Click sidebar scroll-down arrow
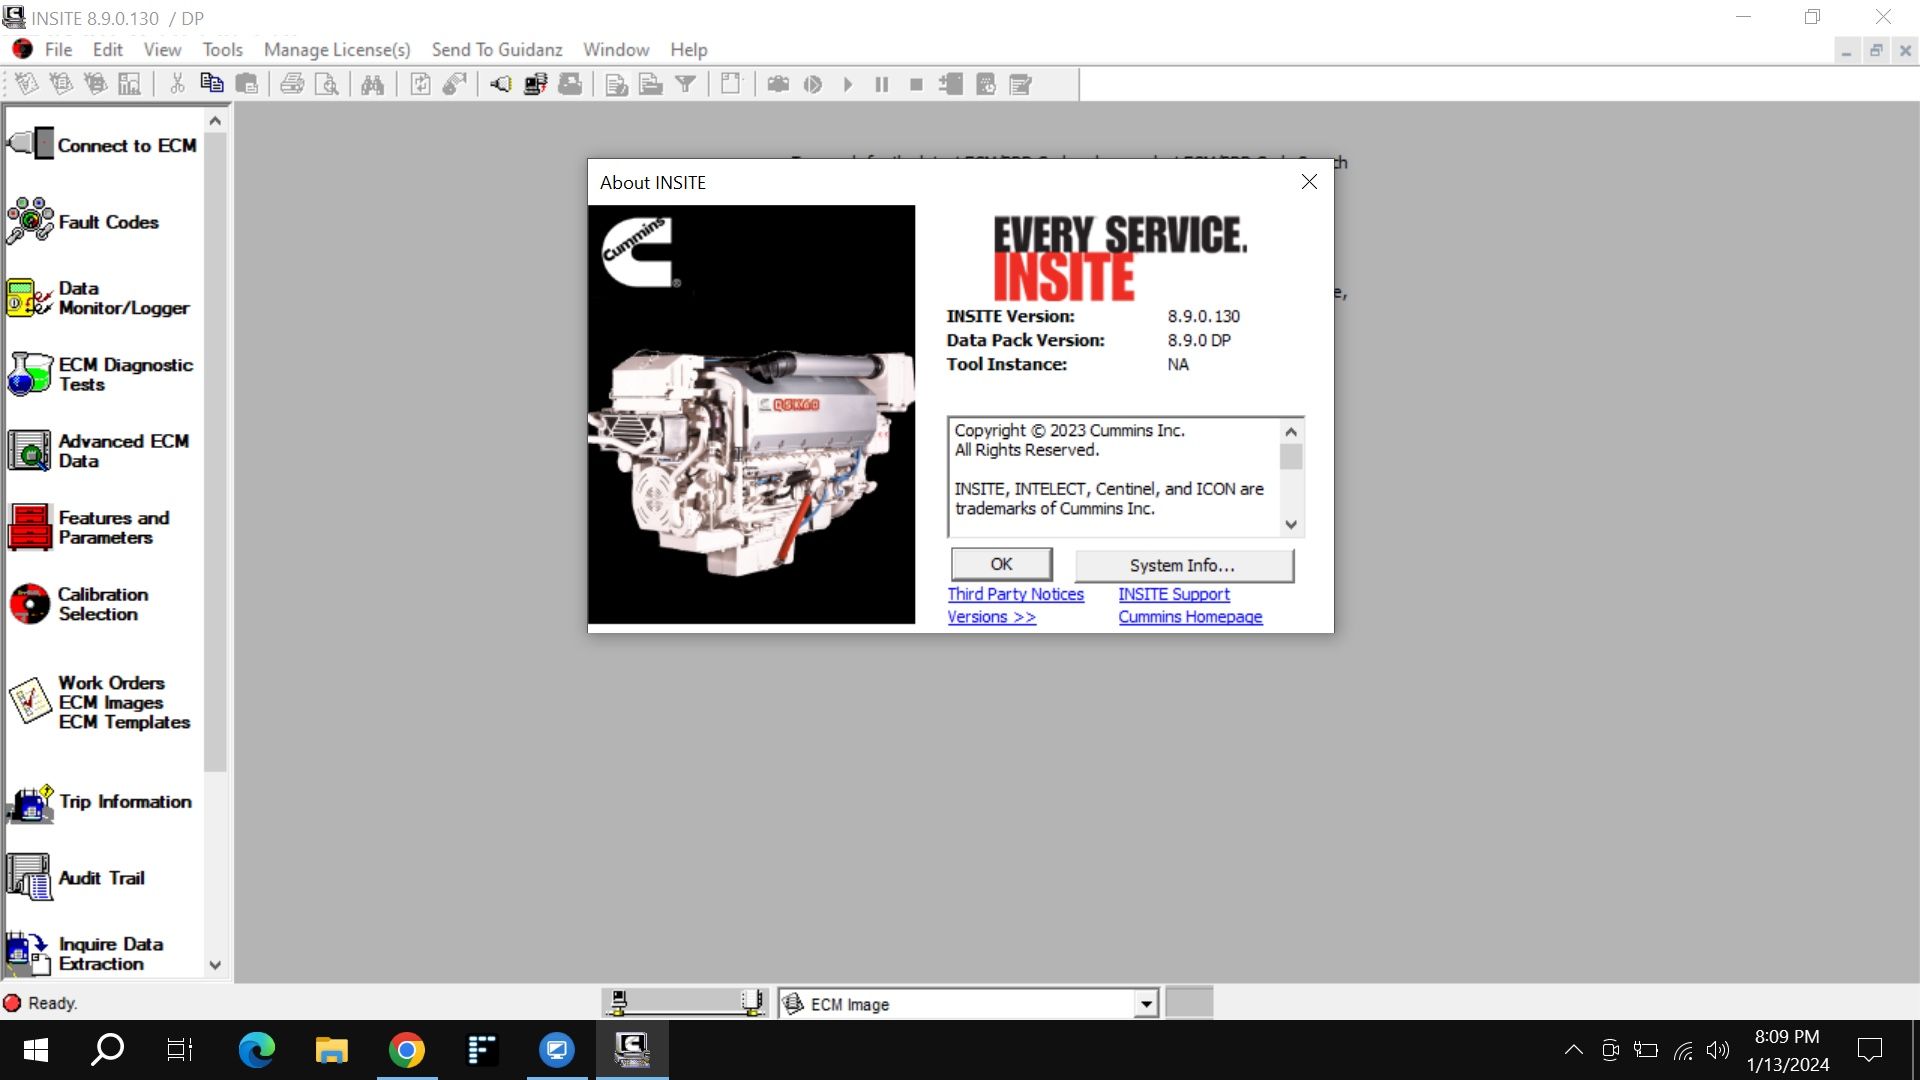 [215, 965]
